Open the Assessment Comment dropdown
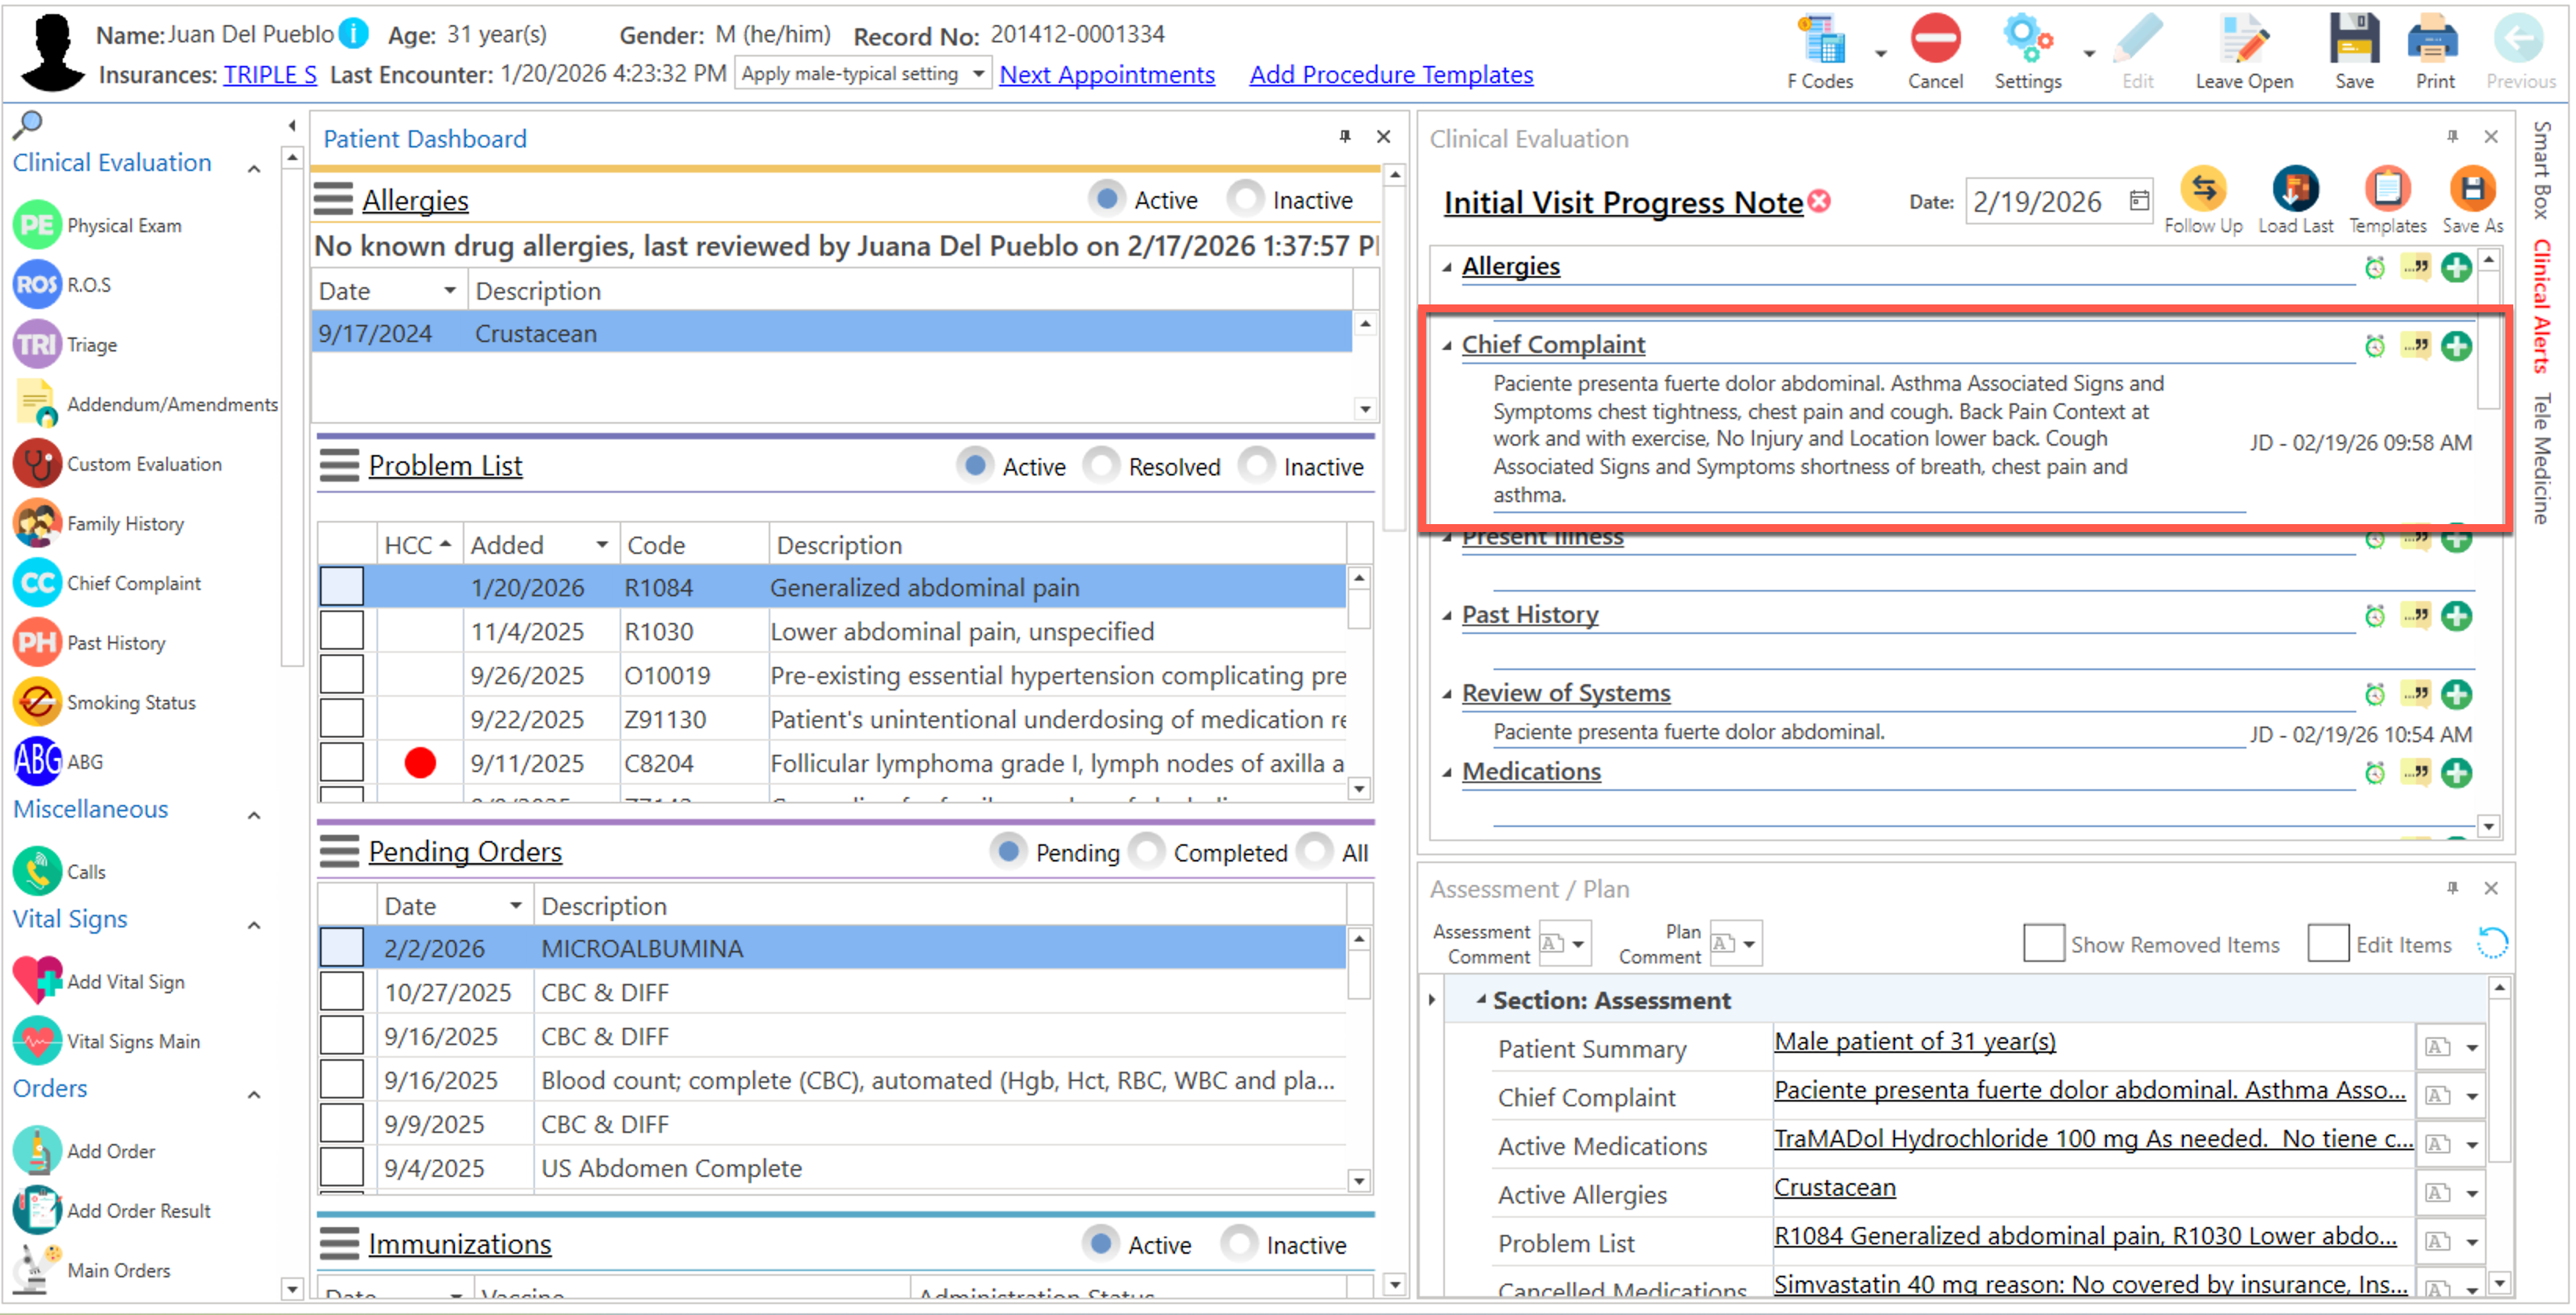 (x=1577, y=944)
